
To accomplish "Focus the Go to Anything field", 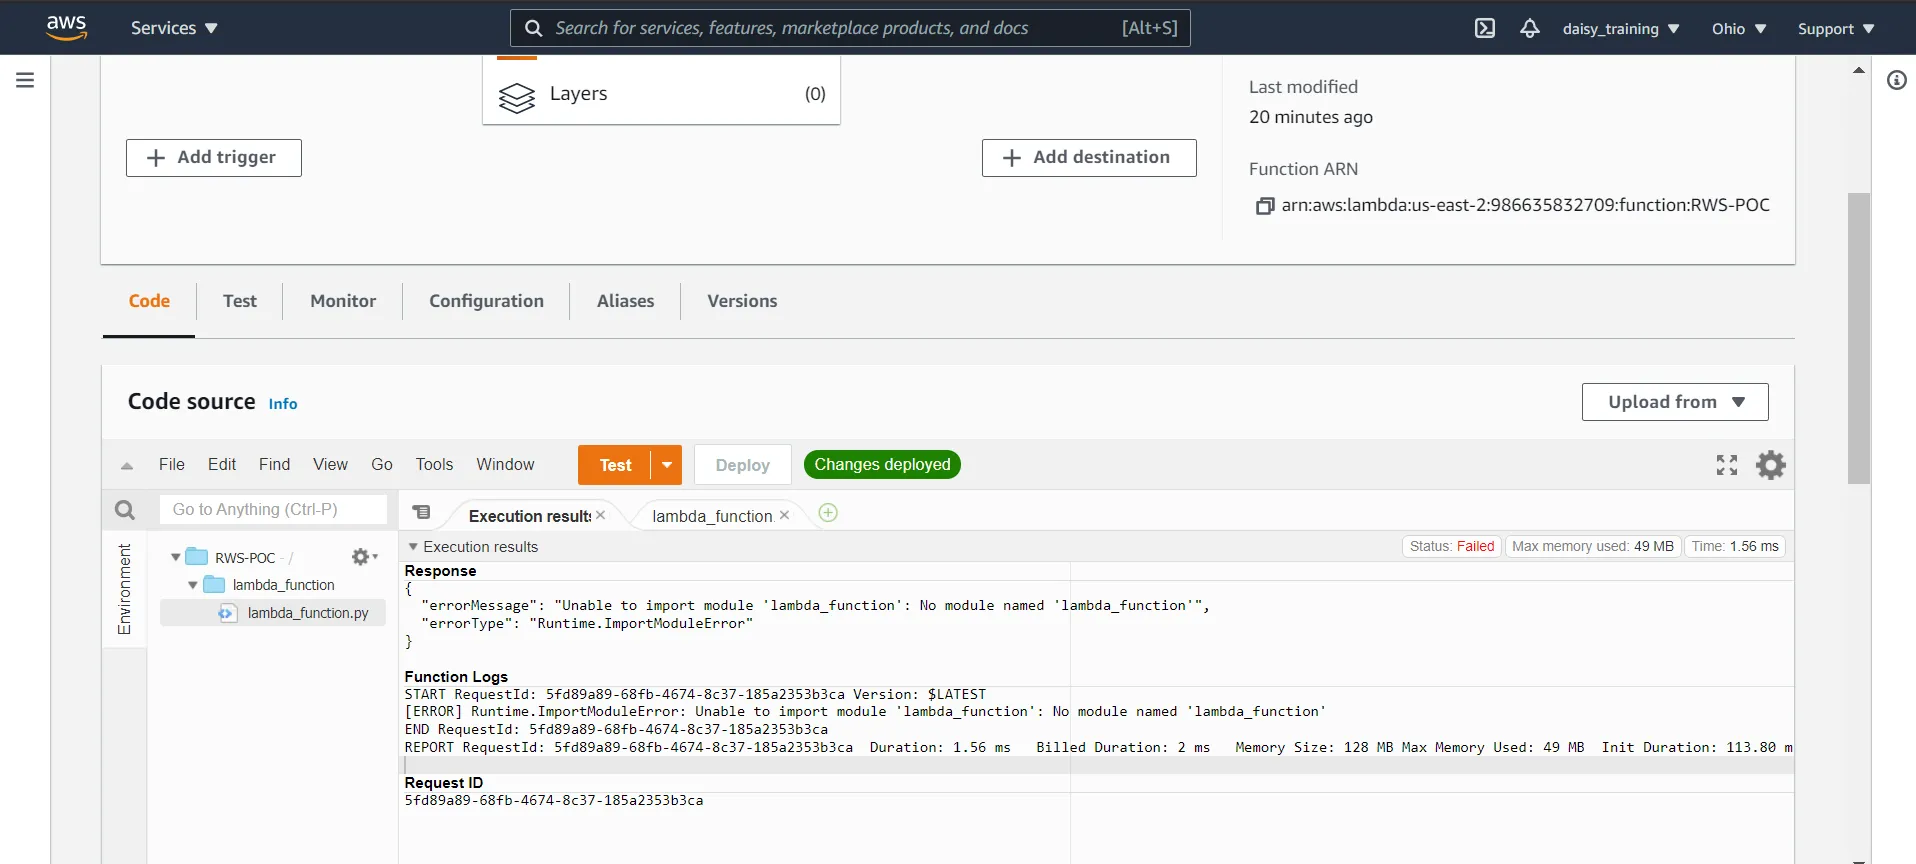I will tap(273, 510).
